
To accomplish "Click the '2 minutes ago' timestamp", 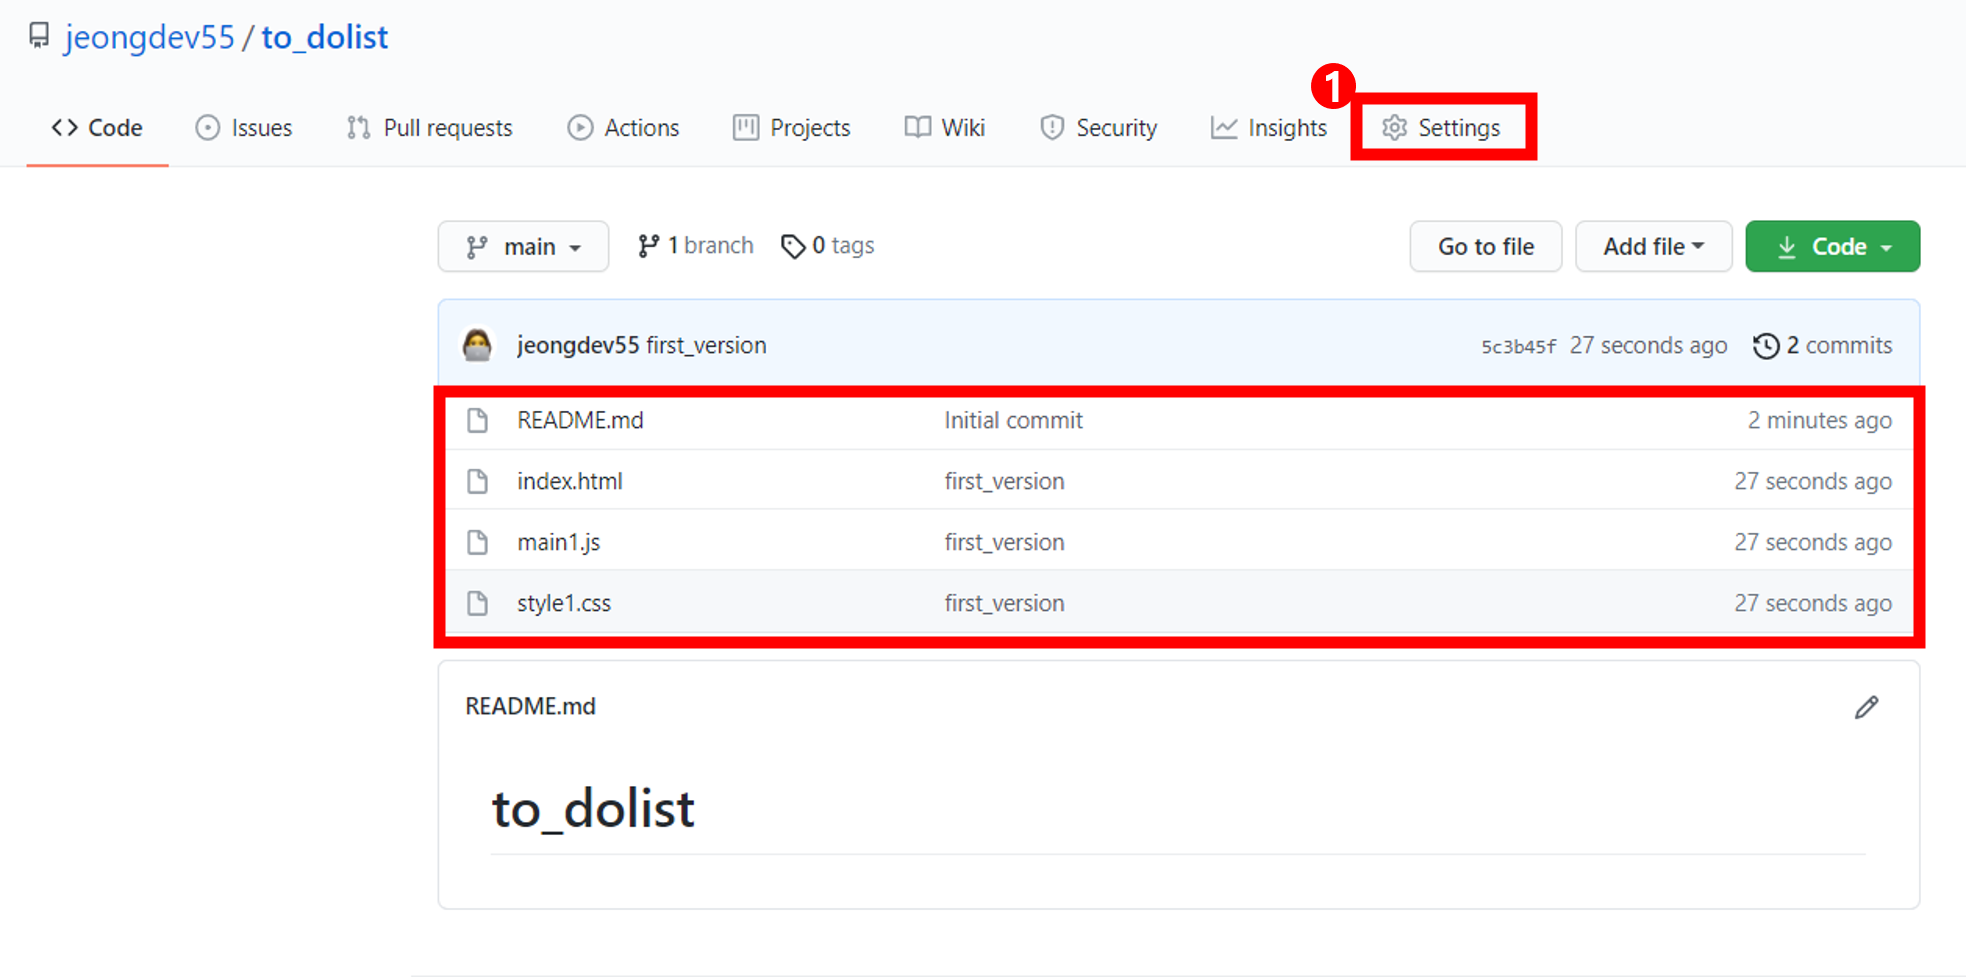I will tap(1819, 420).
